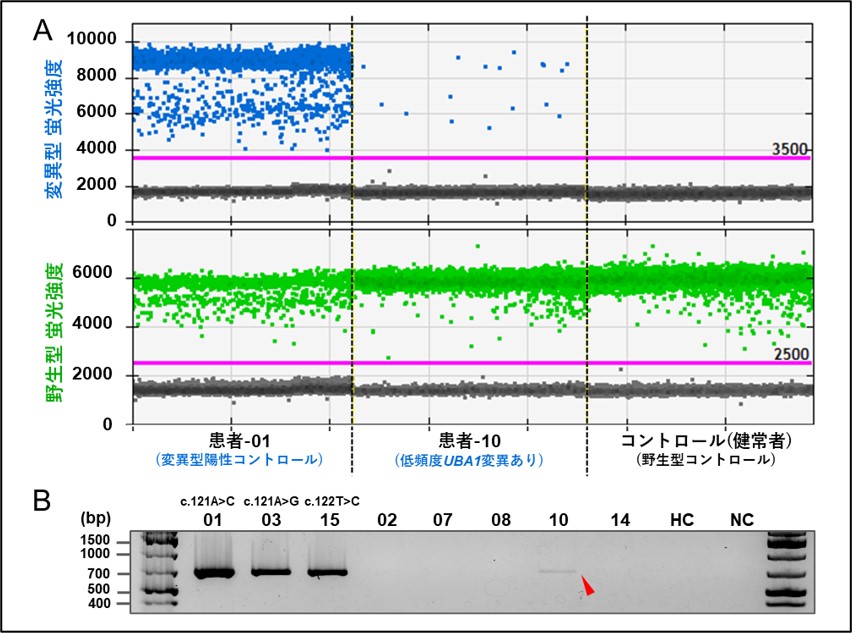Click the 患者-01 sample label
This screenshot has height=633, width=852.
point(238,441)
